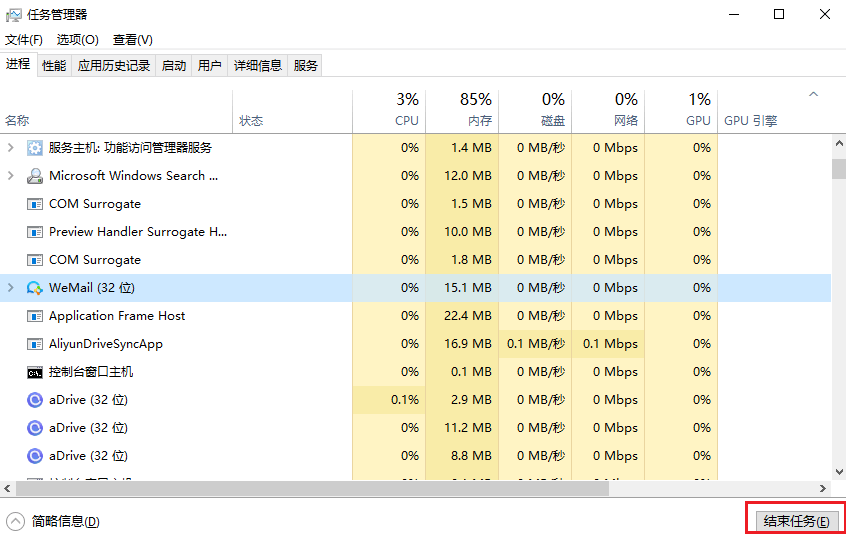Sort by the CPU column header
Screen dimensions: 846x539
[x=389, y=112]
